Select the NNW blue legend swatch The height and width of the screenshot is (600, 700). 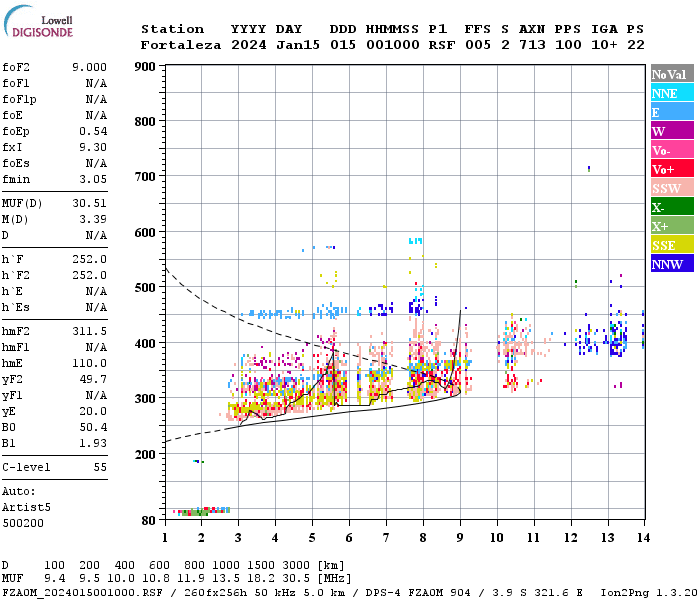pyautogui.click(x=672, y=264)
